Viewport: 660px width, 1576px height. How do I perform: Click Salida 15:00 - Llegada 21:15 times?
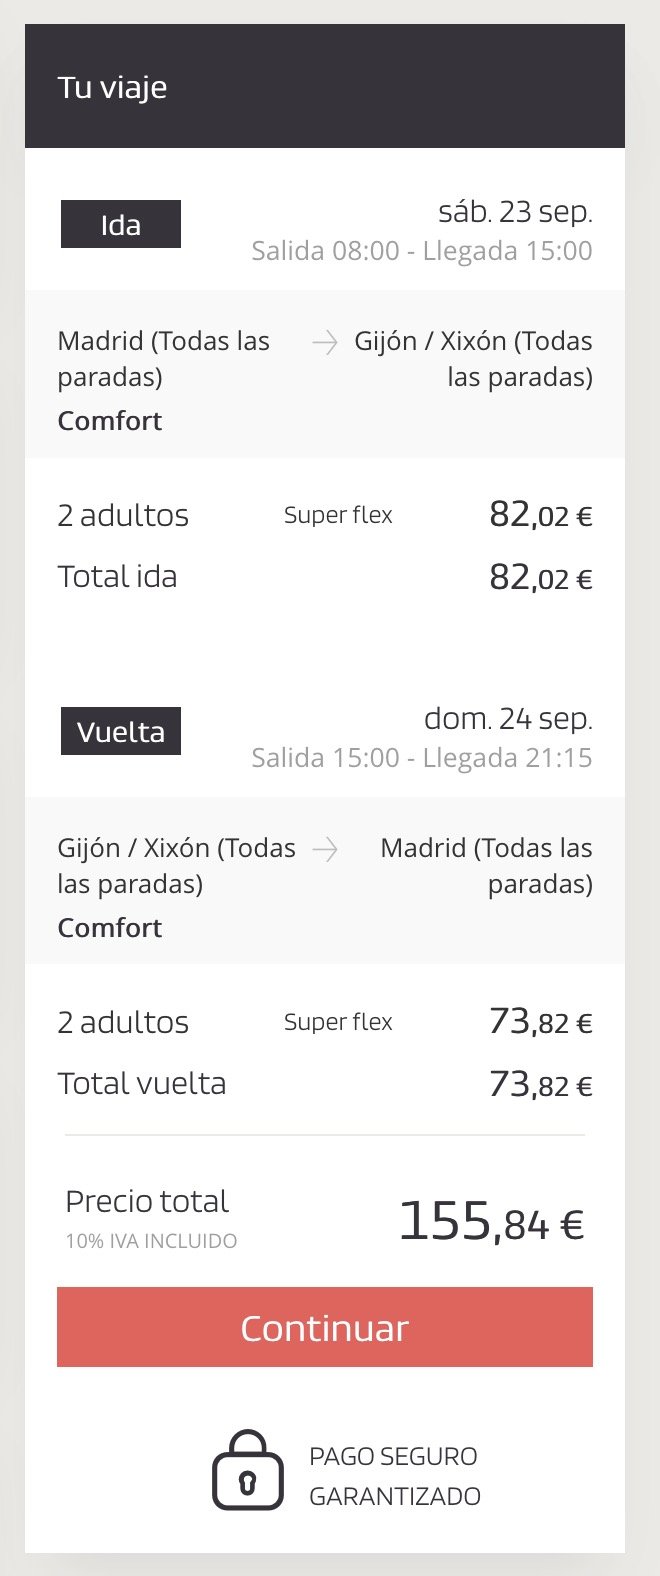[x=421, y=758]
